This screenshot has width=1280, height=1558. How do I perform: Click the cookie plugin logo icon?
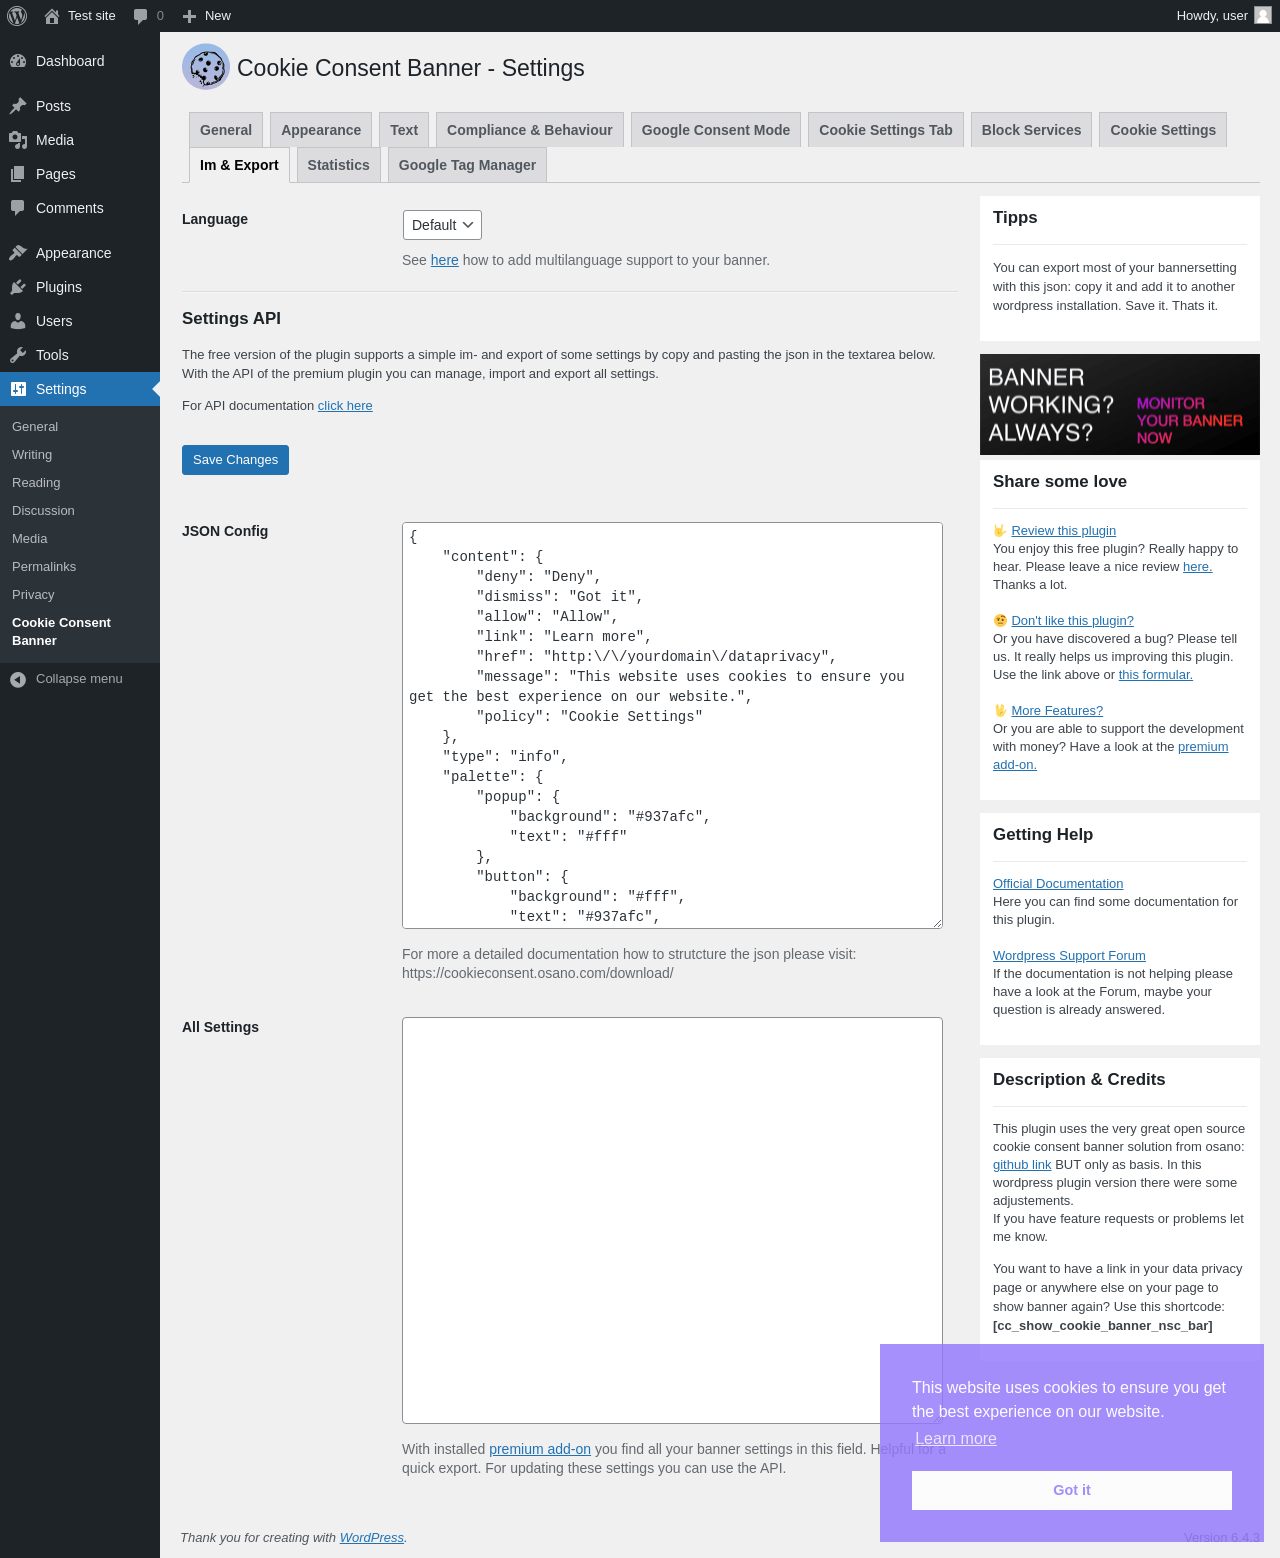(x=206, y=67)
